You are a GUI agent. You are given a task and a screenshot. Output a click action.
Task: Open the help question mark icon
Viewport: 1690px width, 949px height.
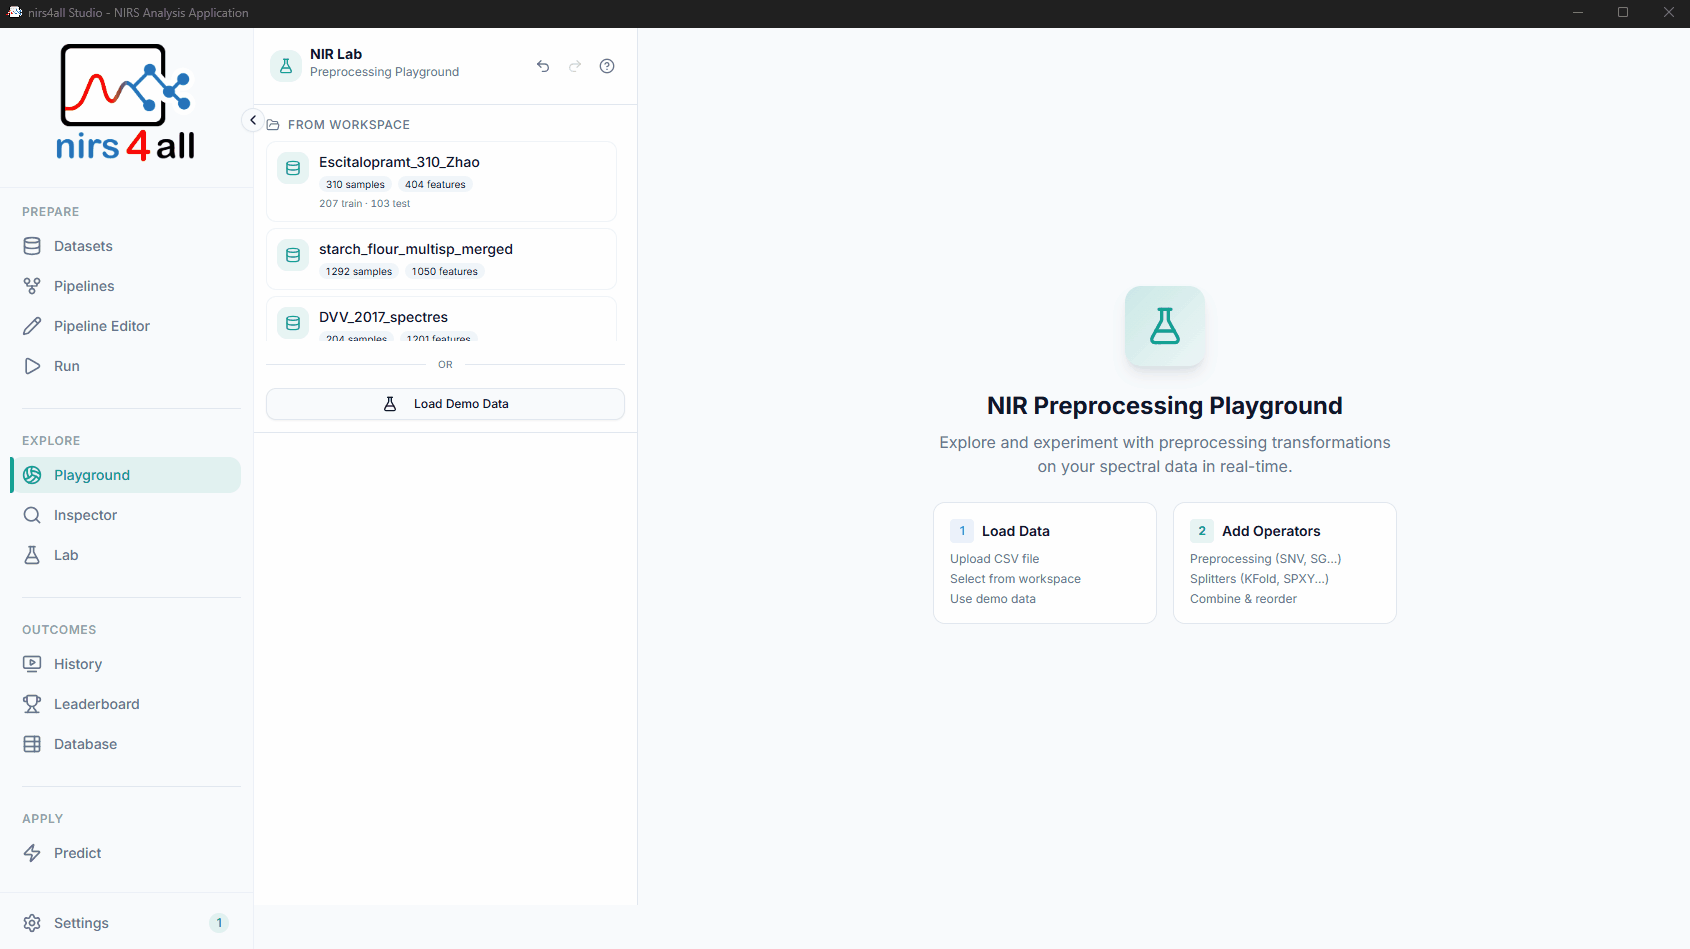pos(607,66)
